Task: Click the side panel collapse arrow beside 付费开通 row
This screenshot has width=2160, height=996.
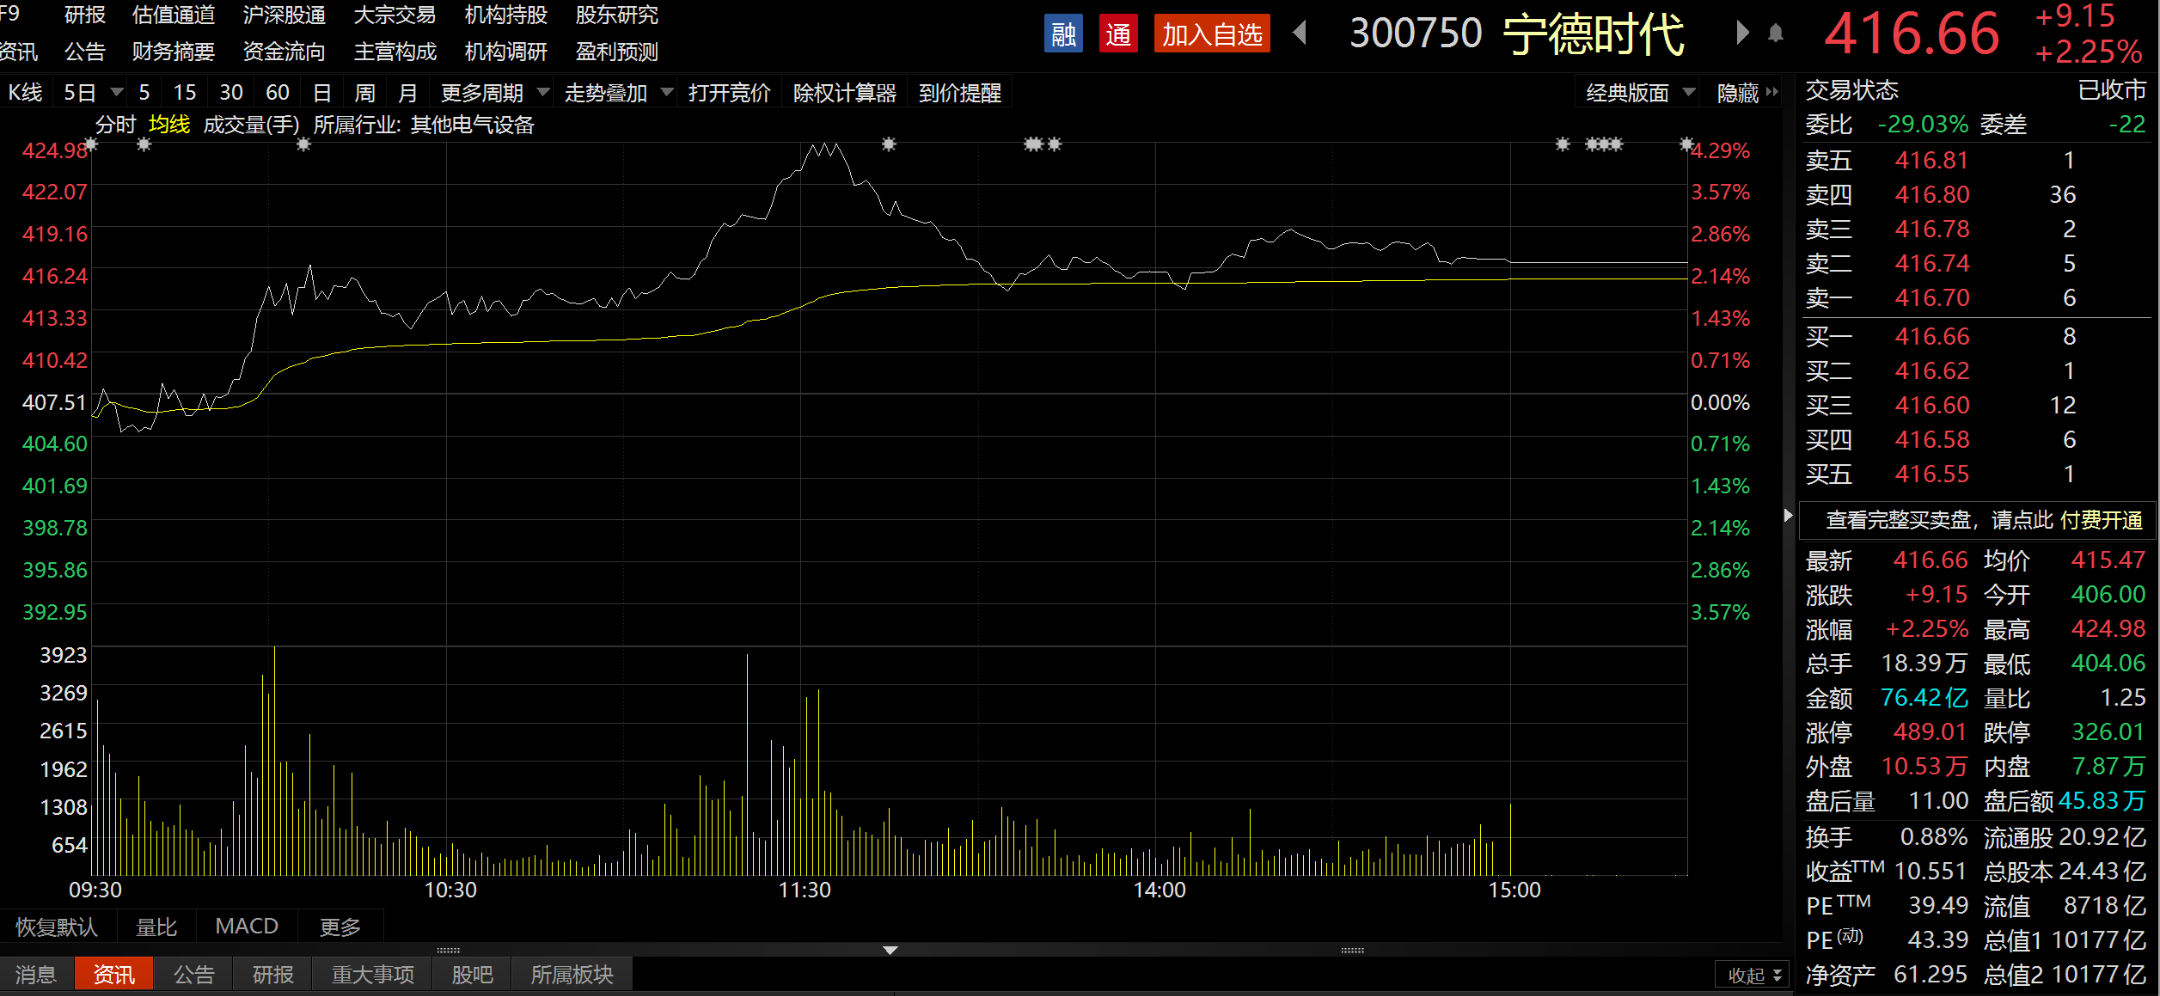Action: tap(1788, 516)
